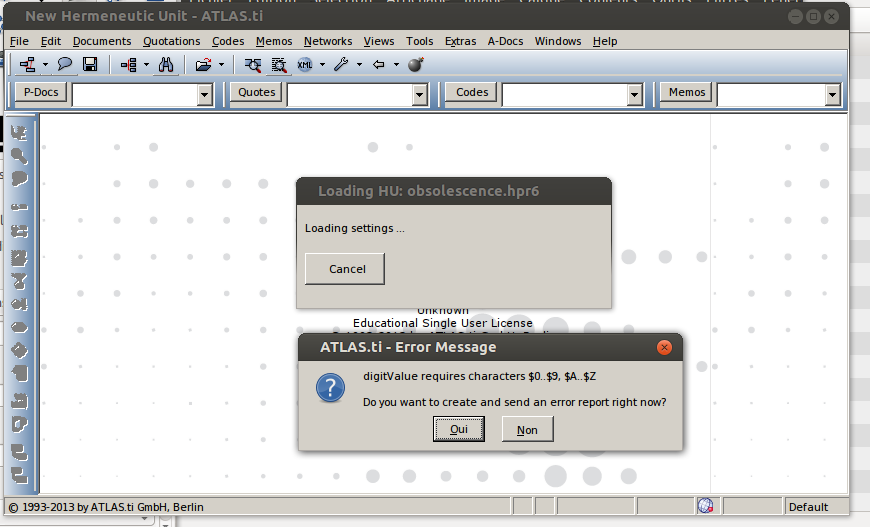The image size is (870, 527).
Task: Open dropdown arrow next to XML icon
Action: pos(322,65)
